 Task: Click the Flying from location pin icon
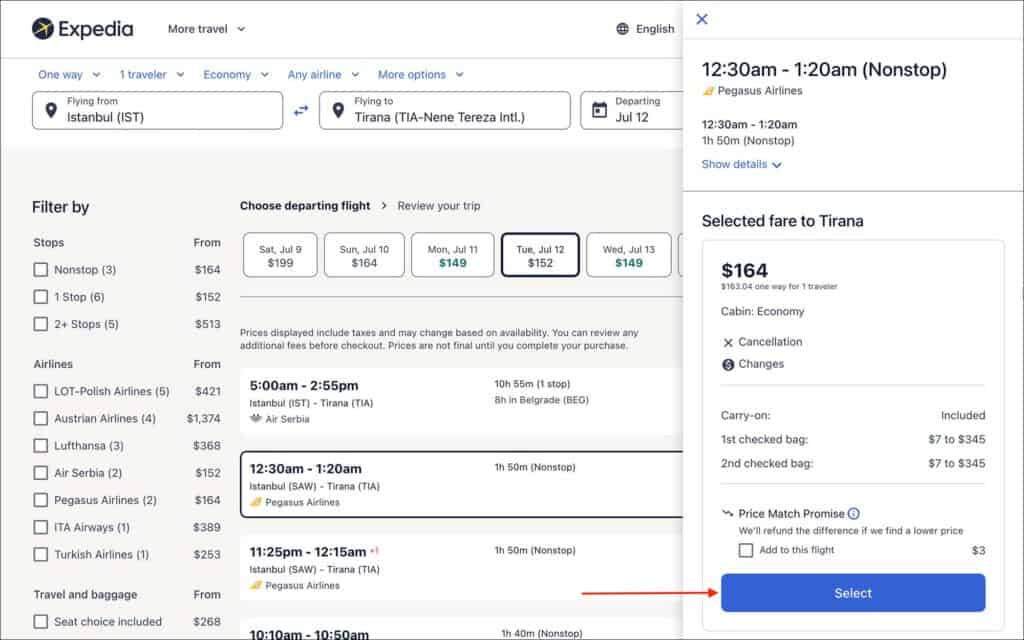click(x=51, y=110)
